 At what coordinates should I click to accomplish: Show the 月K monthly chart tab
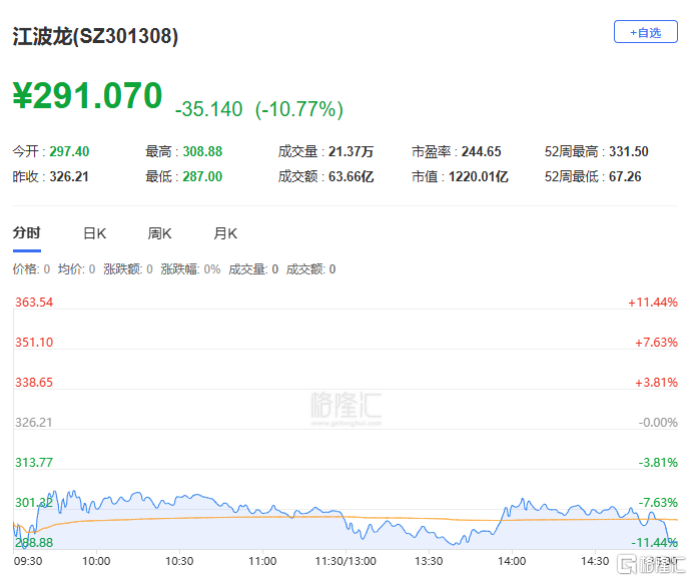click(x=225, y=233)
